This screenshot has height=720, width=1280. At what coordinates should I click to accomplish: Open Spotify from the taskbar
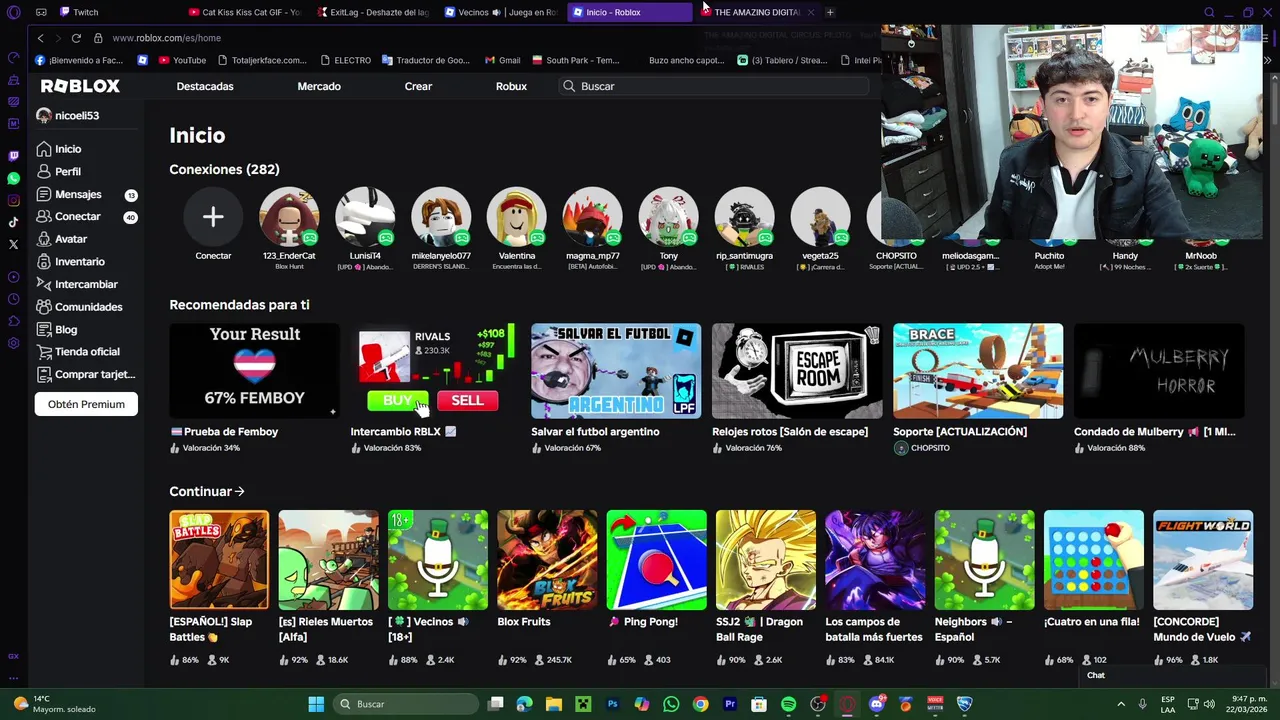coord(788,704)
